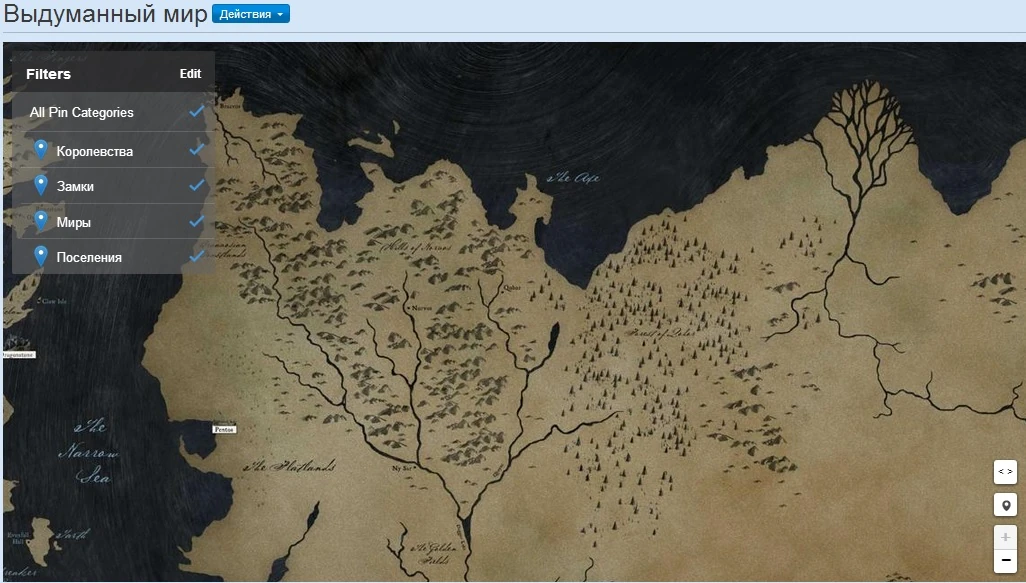1026x583 pixels.
Task: Zoom in with the plus button
Action: tap(1005, 537)
